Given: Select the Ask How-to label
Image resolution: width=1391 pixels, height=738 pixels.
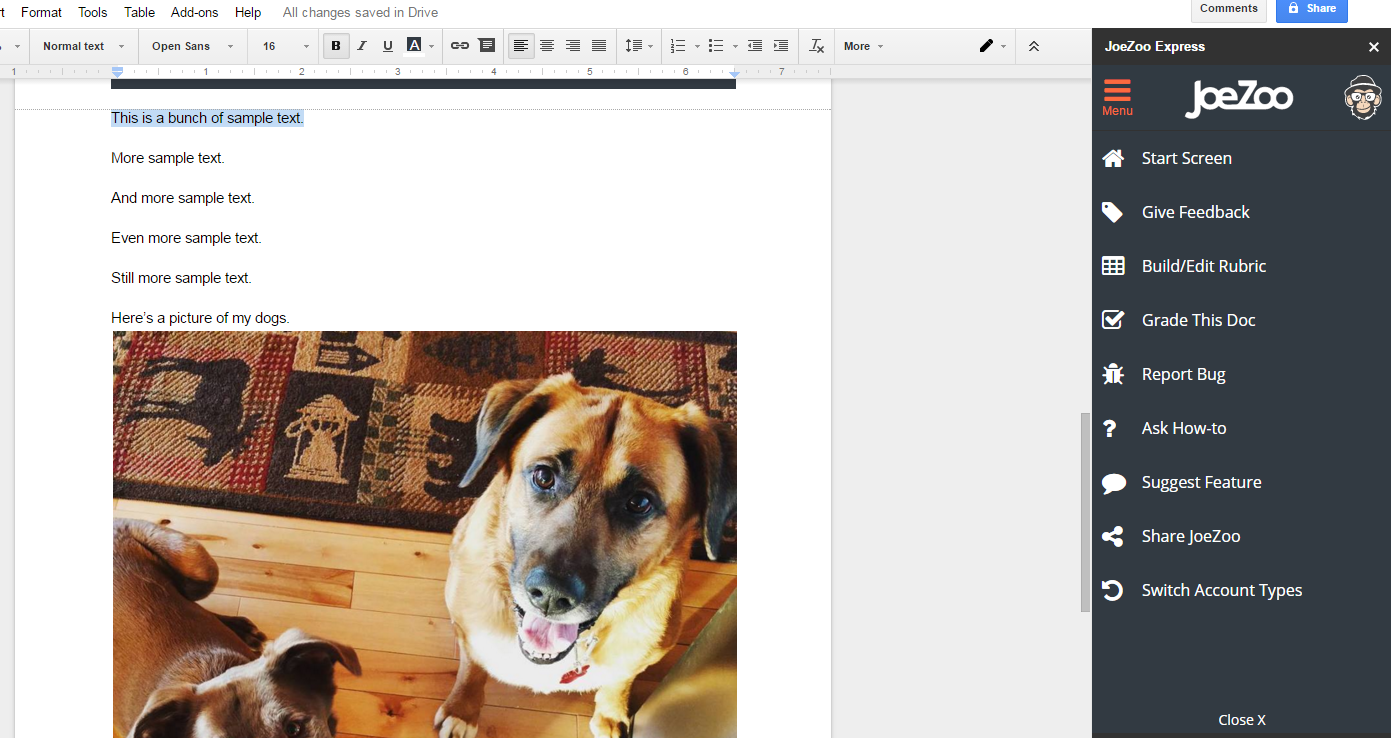Looking at the screenshot, I should [x=1184, y=428].
